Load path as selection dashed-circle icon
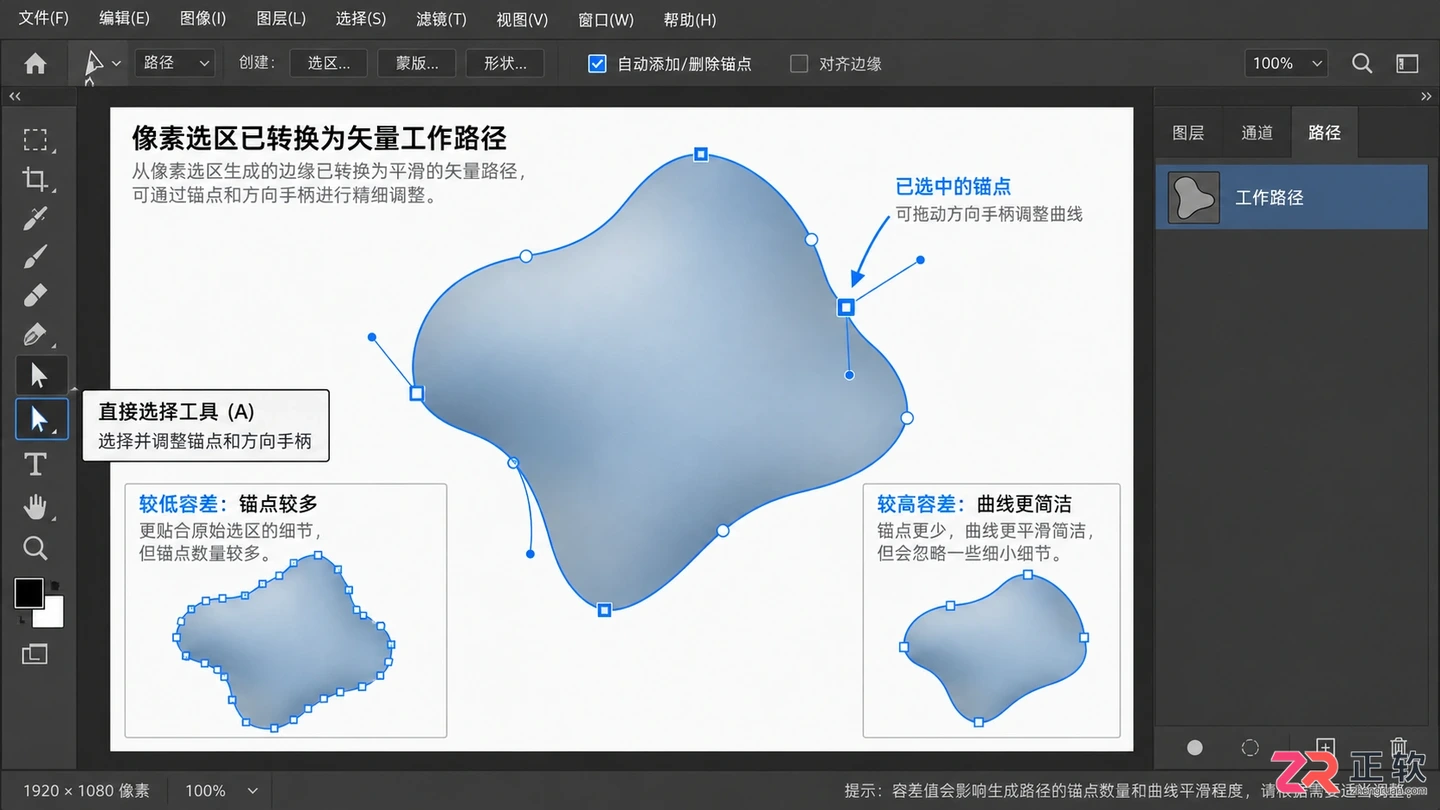The height and width of the screenshot is (810, 1440). point(1250,747)
